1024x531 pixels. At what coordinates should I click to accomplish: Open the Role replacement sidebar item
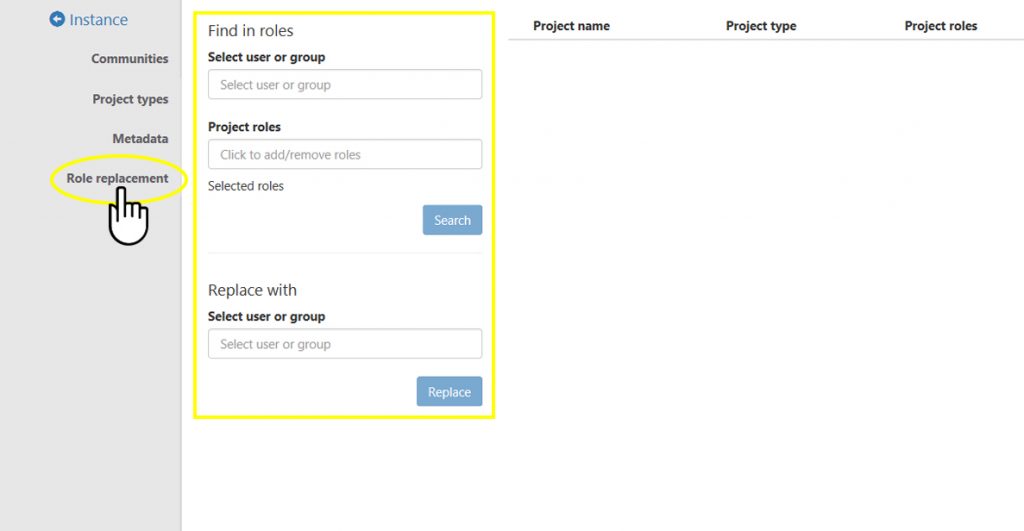(117, 178)
